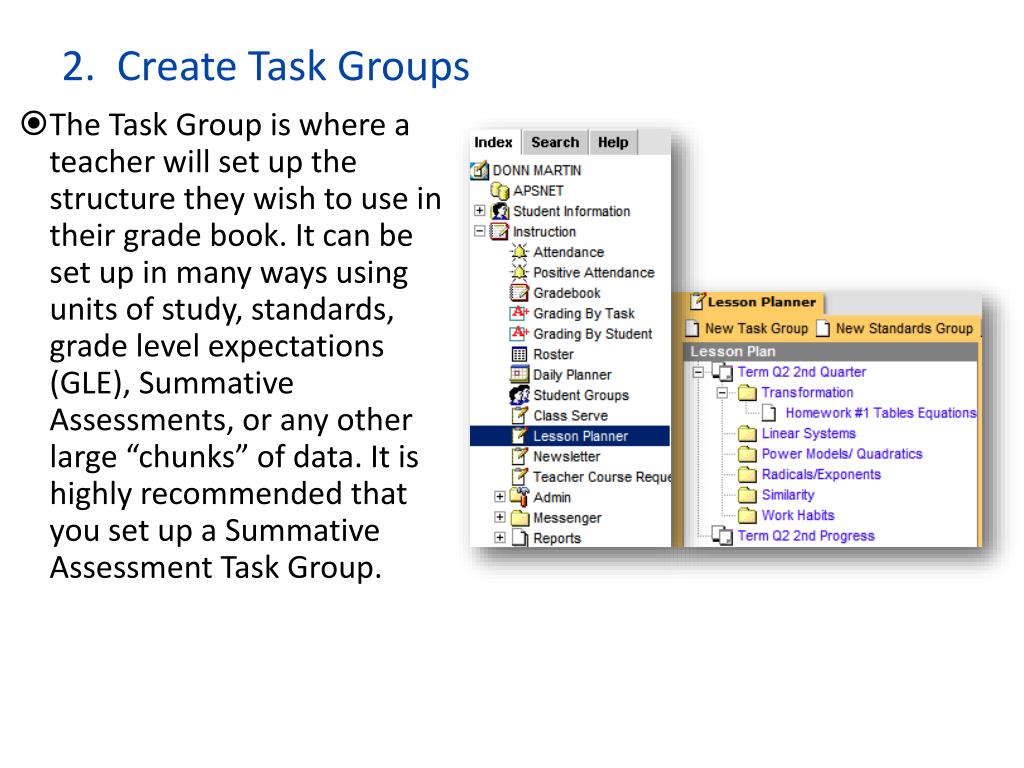1024x768 pixels.
Task: Click the Messenger folder icon
Action: [519, 518]
